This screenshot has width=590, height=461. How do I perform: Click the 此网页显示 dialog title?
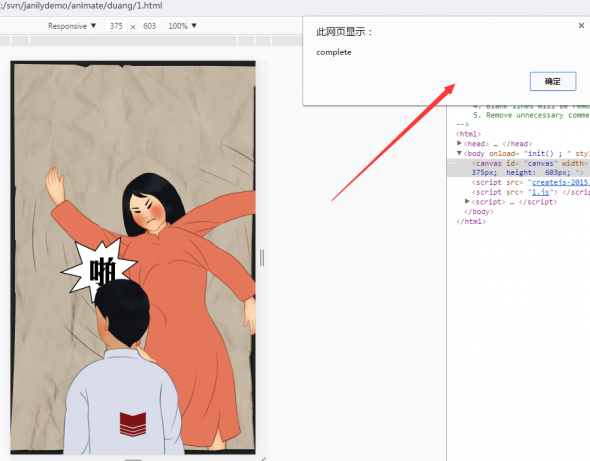coord(344,32)
